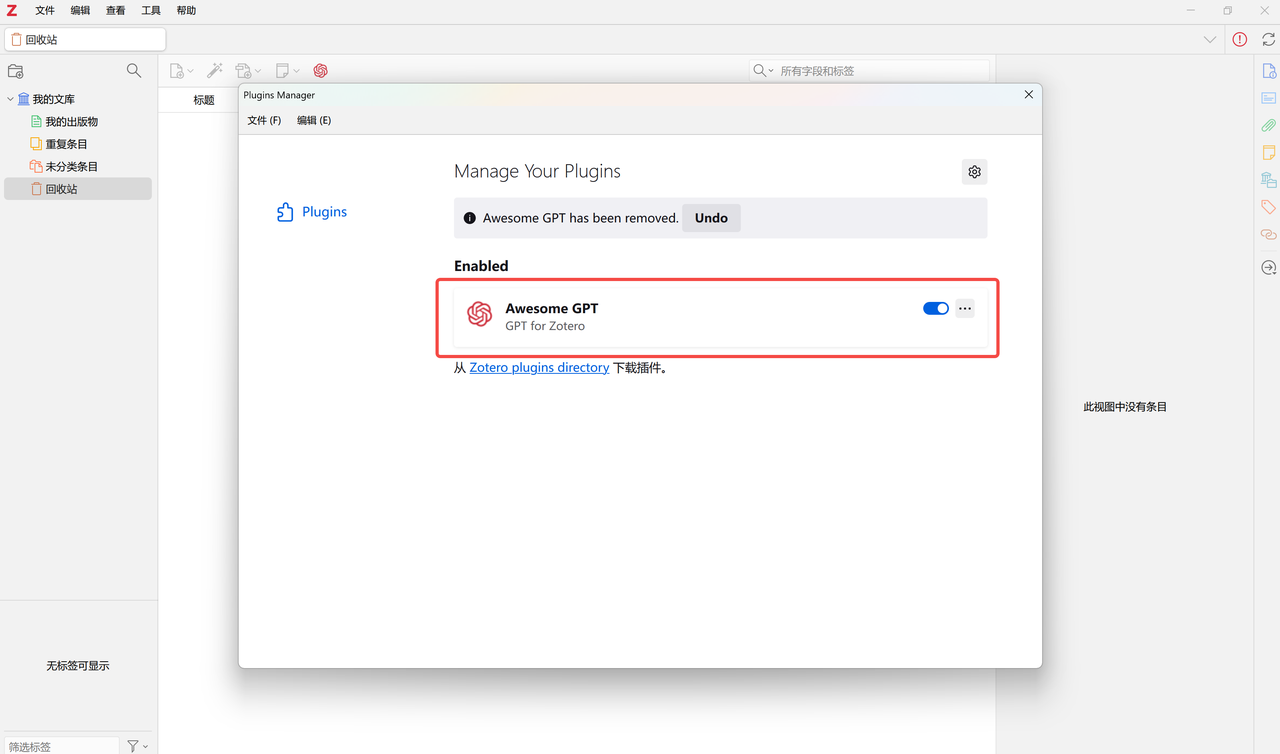Collapse the 我的文库 library tree arrow
Viewport: 1280px width, 754px height.
tap(10, 99)
